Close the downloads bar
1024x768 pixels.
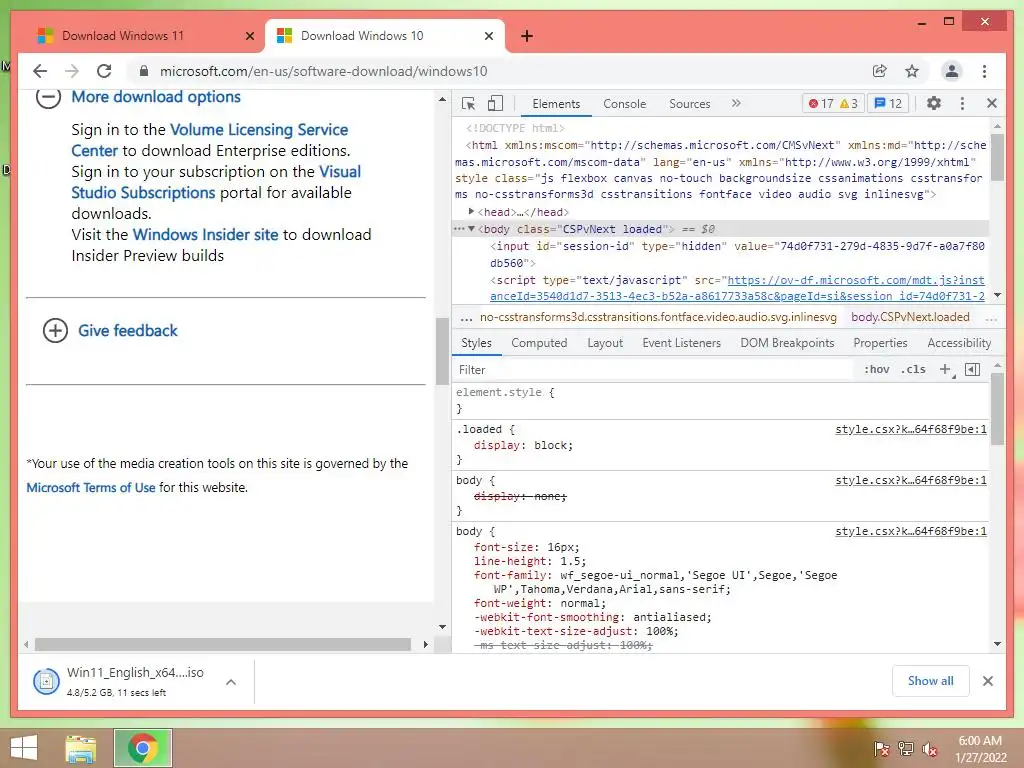click(987, 681)
